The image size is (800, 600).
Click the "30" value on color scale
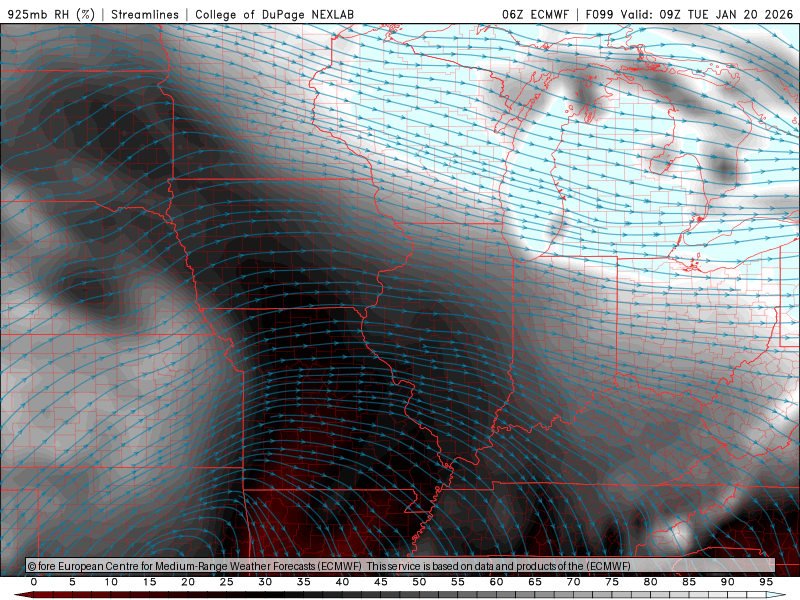pos(265,582)
